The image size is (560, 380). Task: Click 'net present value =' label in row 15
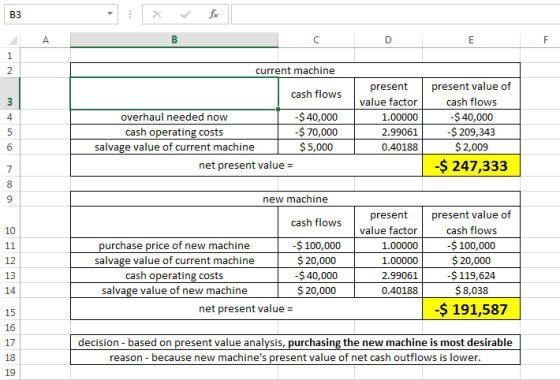[246, 309]
